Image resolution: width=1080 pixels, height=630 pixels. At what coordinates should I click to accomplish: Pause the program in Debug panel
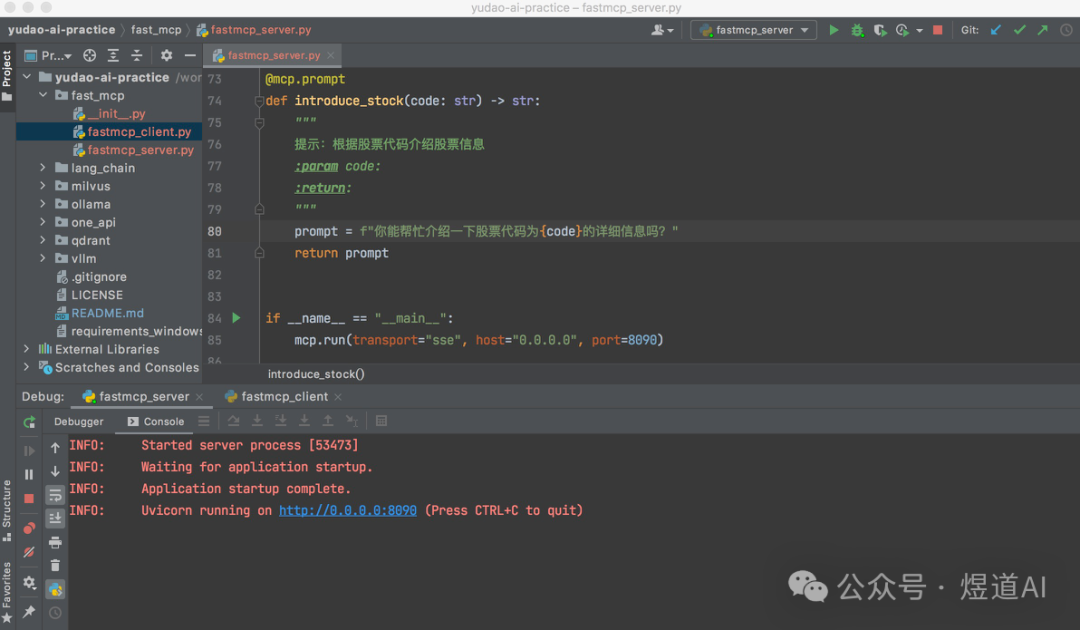click(x=29, y=474)
